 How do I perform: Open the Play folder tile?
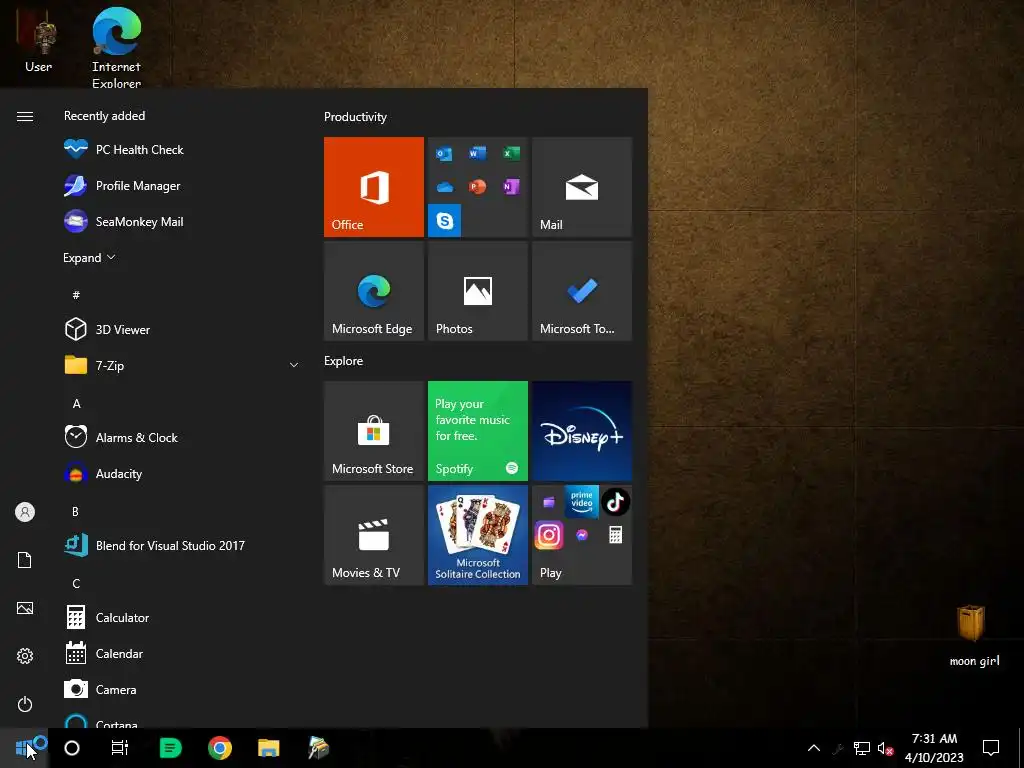582,535
